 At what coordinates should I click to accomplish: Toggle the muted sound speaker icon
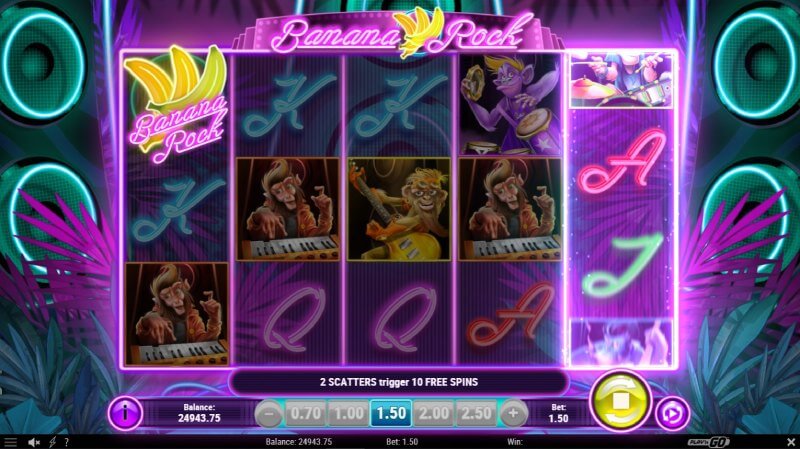coord(34,442)
